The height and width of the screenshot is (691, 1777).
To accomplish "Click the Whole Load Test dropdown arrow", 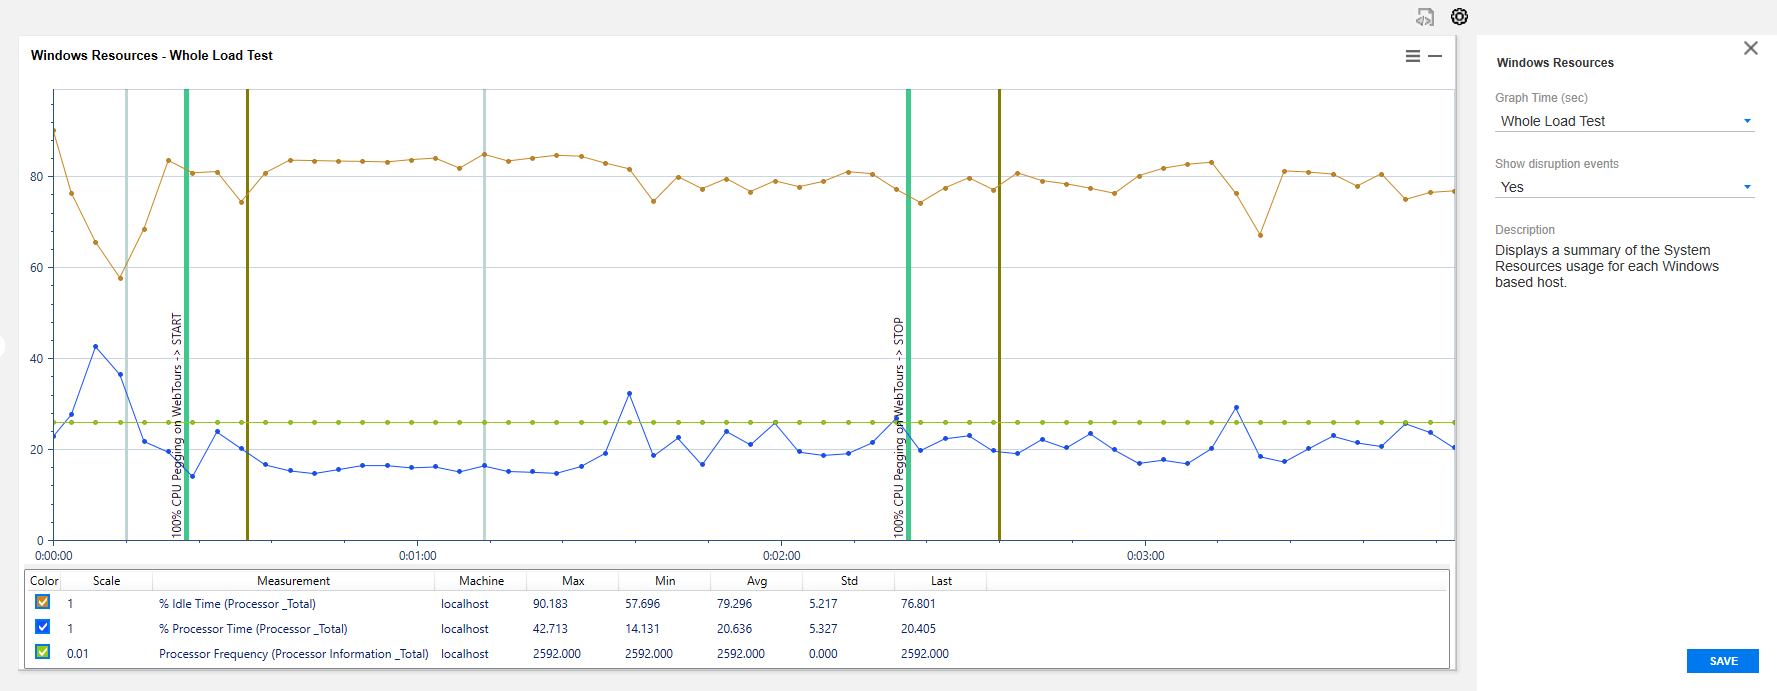I will coord(1747,121).
